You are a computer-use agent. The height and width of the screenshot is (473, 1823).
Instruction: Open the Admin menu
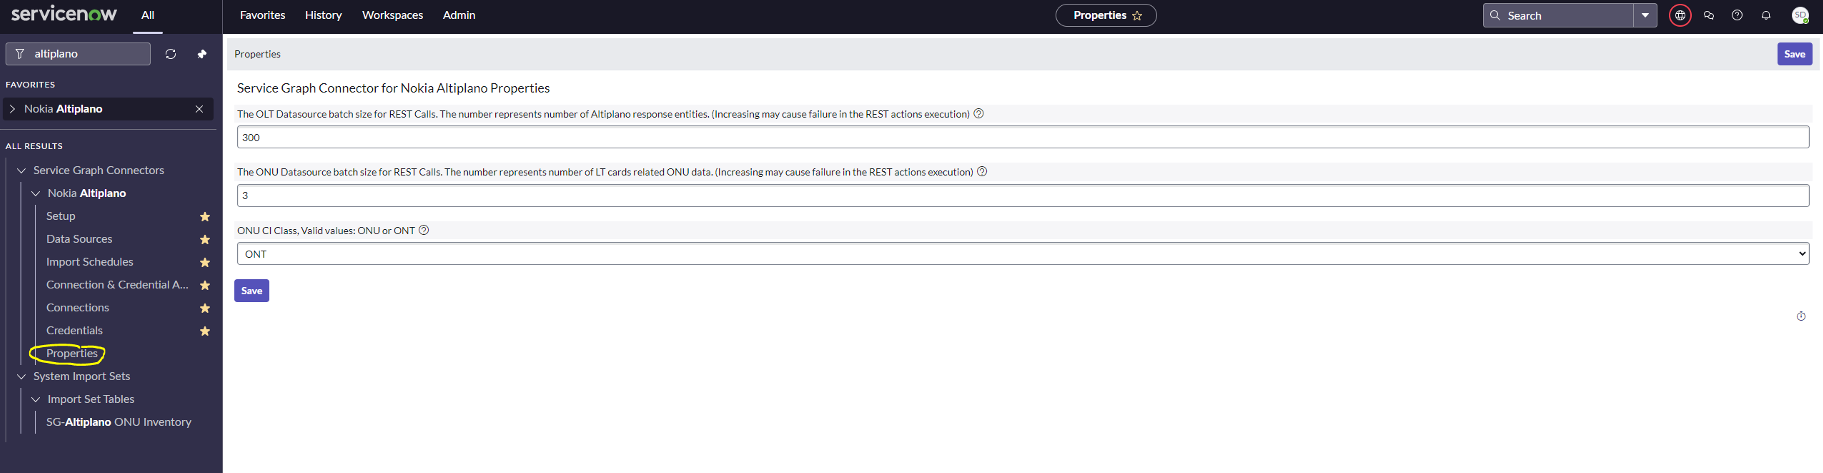[x=459, y=15]
